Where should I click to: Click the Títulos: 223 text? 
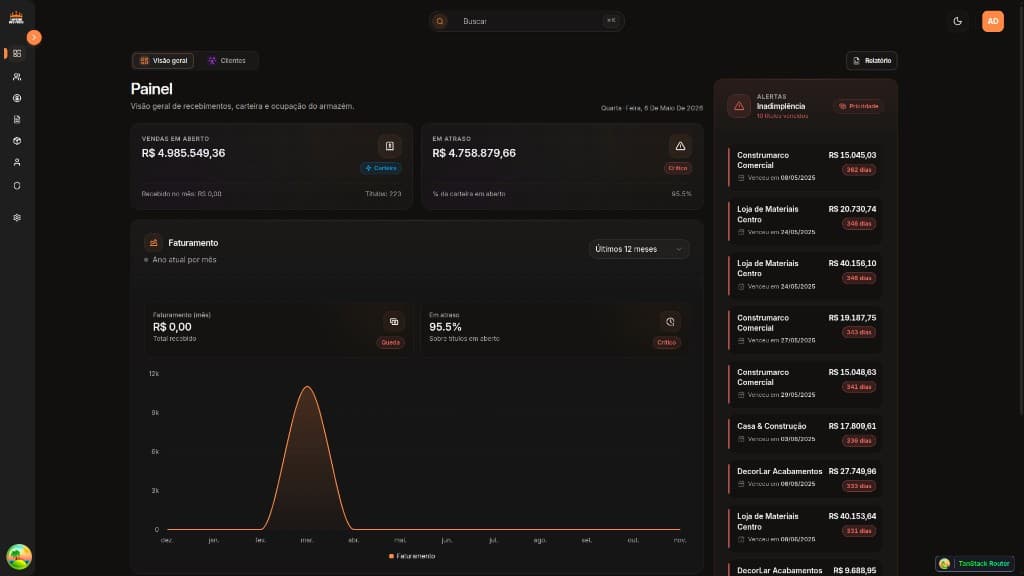[383, 194]
